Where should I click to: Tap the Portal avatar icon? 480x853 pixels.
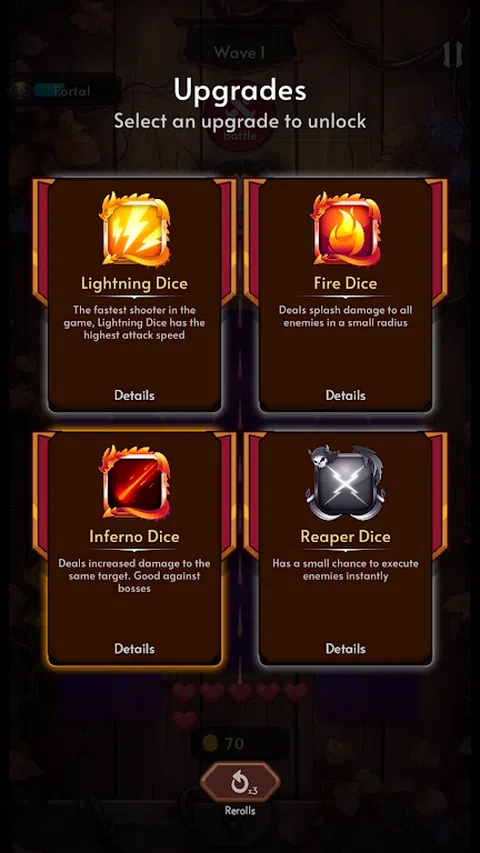pyautogui.click(x=21, y=90)
